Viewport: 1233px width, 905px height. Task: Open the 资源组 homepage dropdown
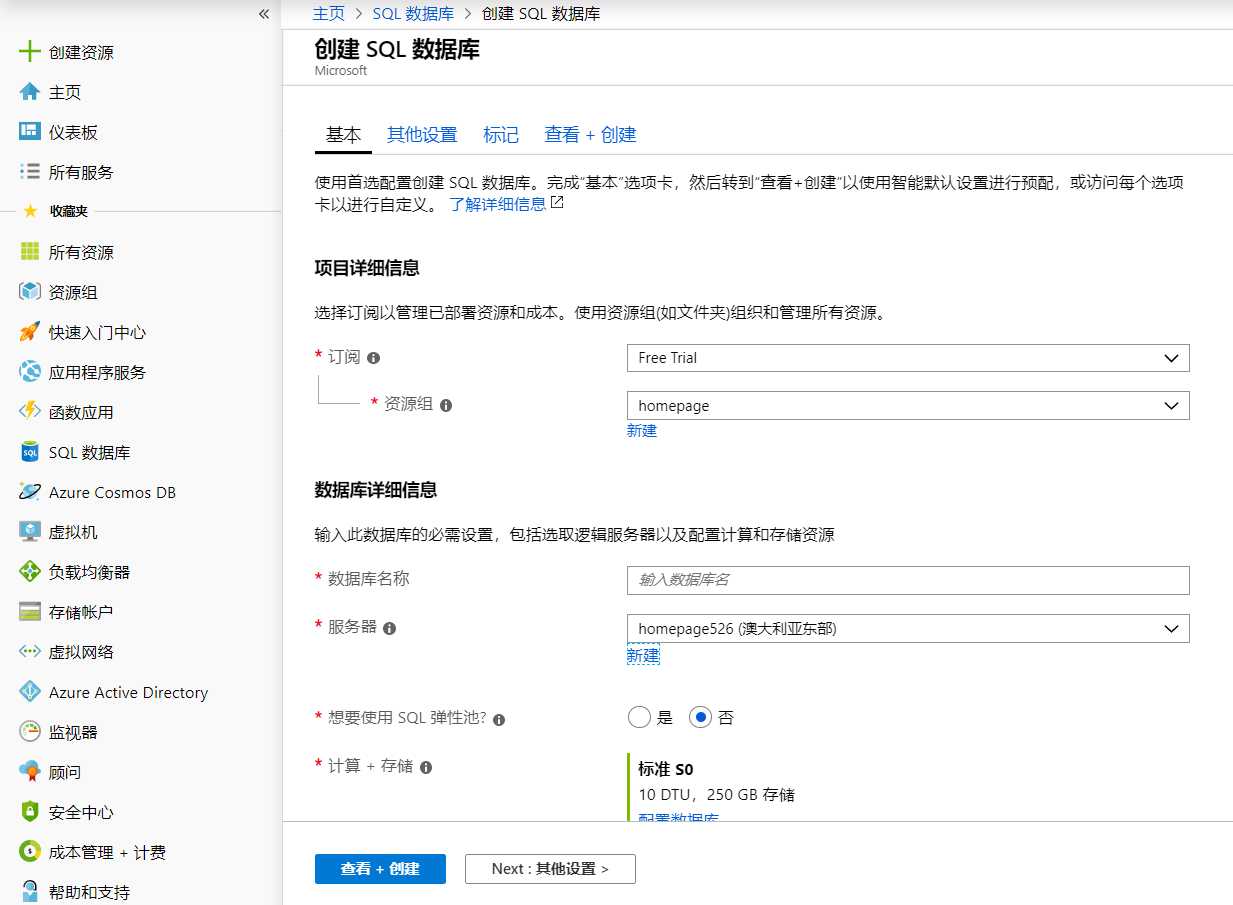click(x=908, y=405)
